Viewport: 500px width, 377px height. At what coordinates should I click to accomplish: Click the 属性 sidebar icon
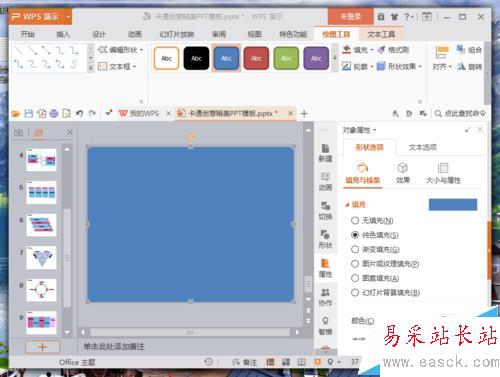coord(325,268)
